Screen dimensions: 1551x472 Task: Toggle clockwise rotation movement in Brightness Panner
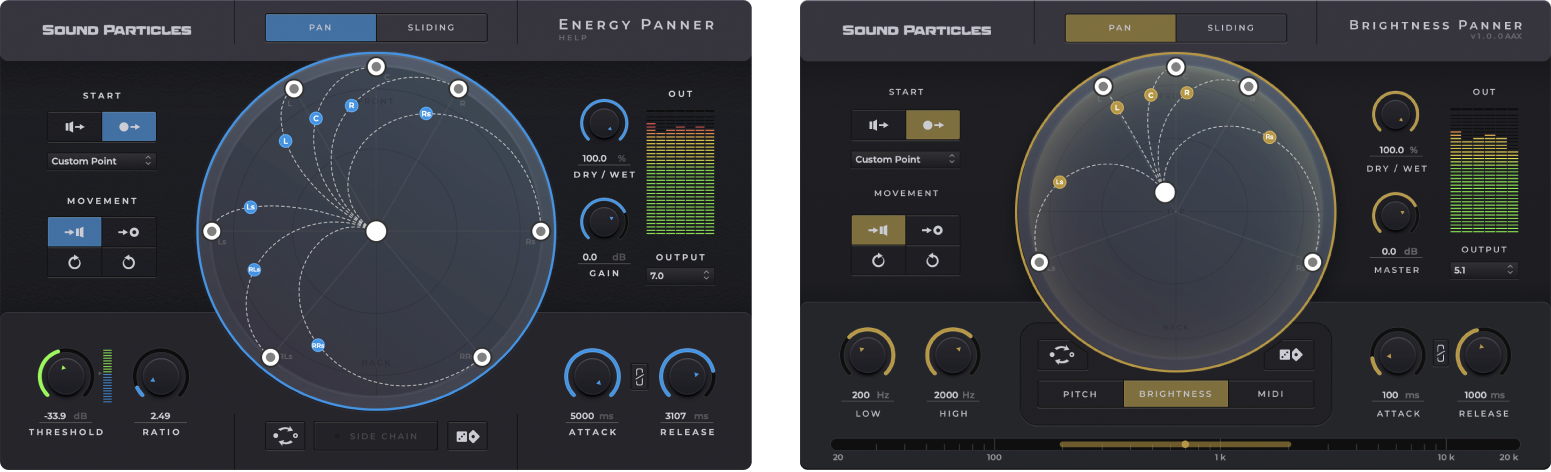(x=932, y=260)
